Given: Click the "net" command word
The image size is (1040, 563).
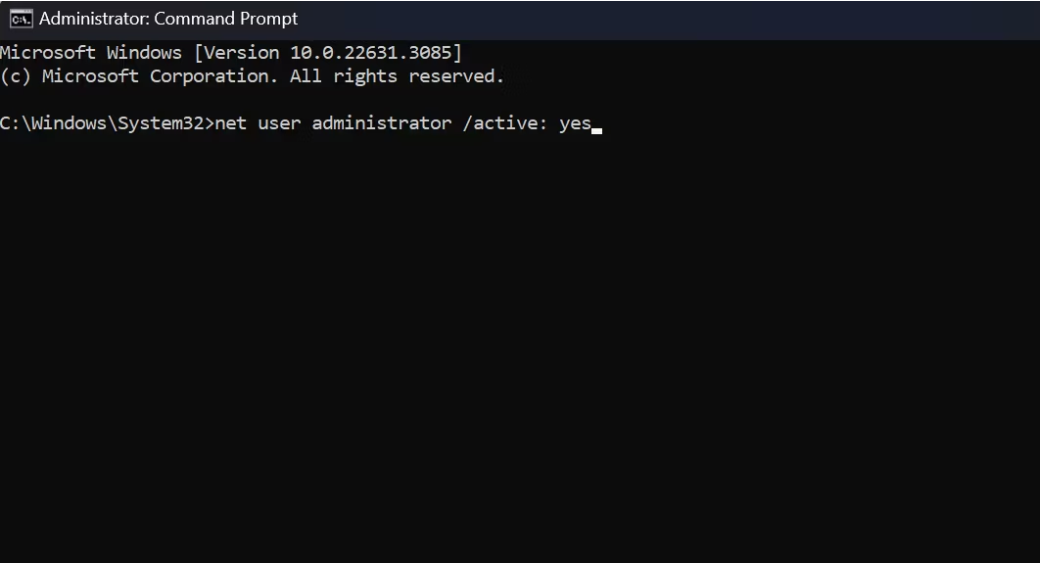Looking at the screenshot, I should tap(231, 125).
